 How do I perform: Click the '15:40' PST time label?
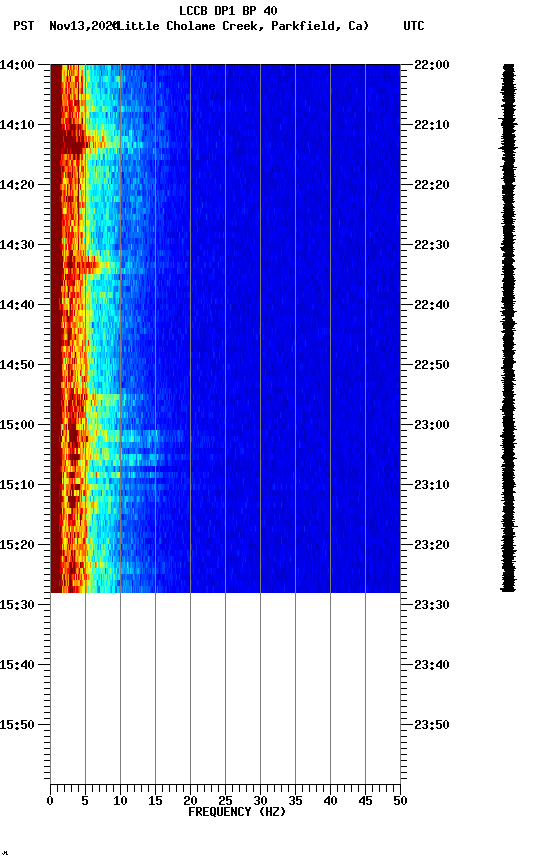[x=17, y=666]
